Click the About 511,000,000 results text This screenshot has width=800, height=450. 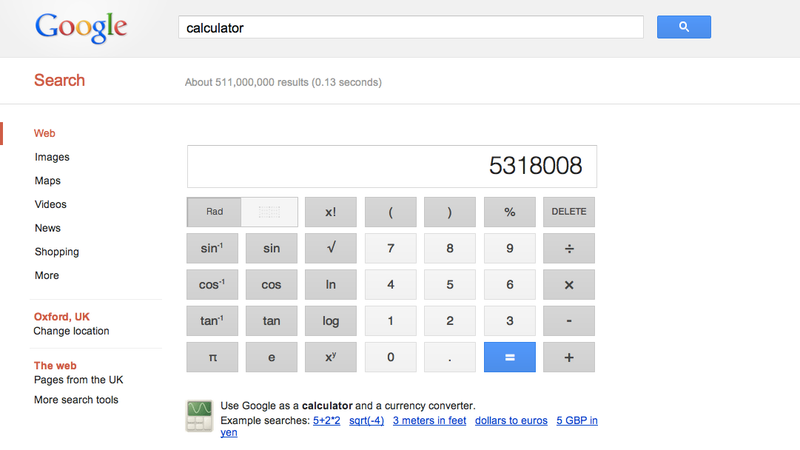(283, 82)
